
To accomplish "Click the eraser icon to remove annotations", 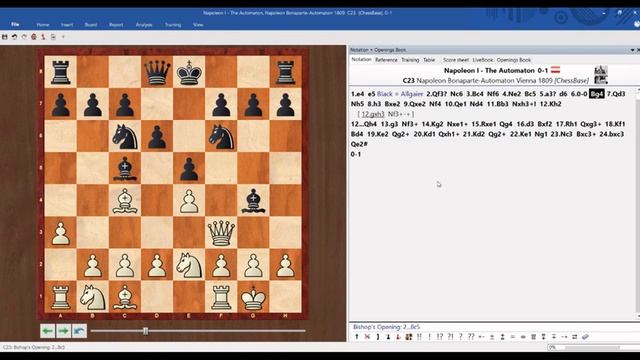I will [x=585, y=337].
